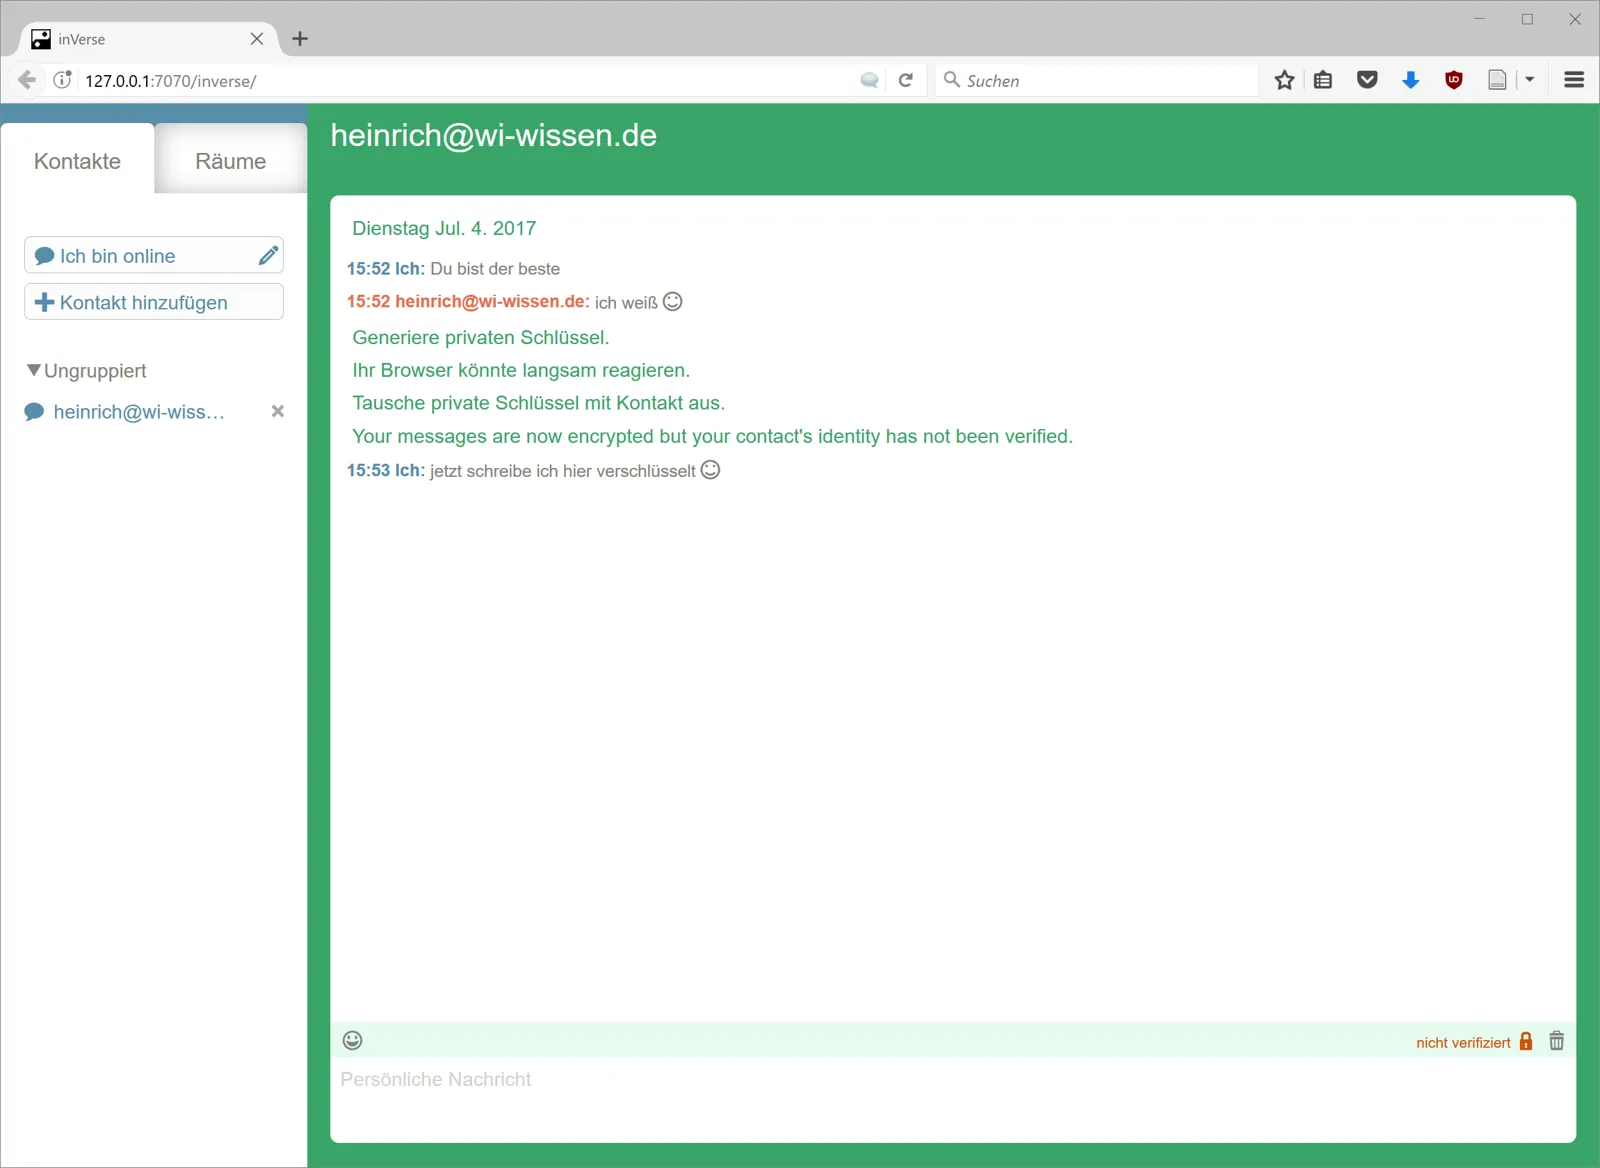Image resolution: width=1600 pixels, height=1168 pixels.
Task: Toggle the 'nicht verifiziert' encryption status
Action: point(1463,1042)
